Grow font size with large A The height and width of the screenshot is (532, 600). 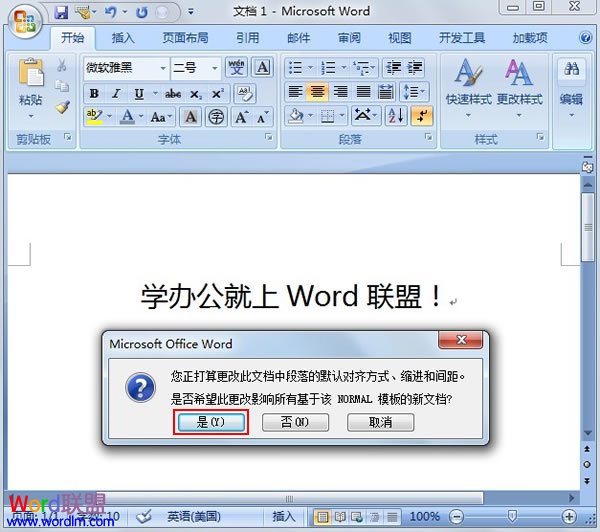point(241,117)
